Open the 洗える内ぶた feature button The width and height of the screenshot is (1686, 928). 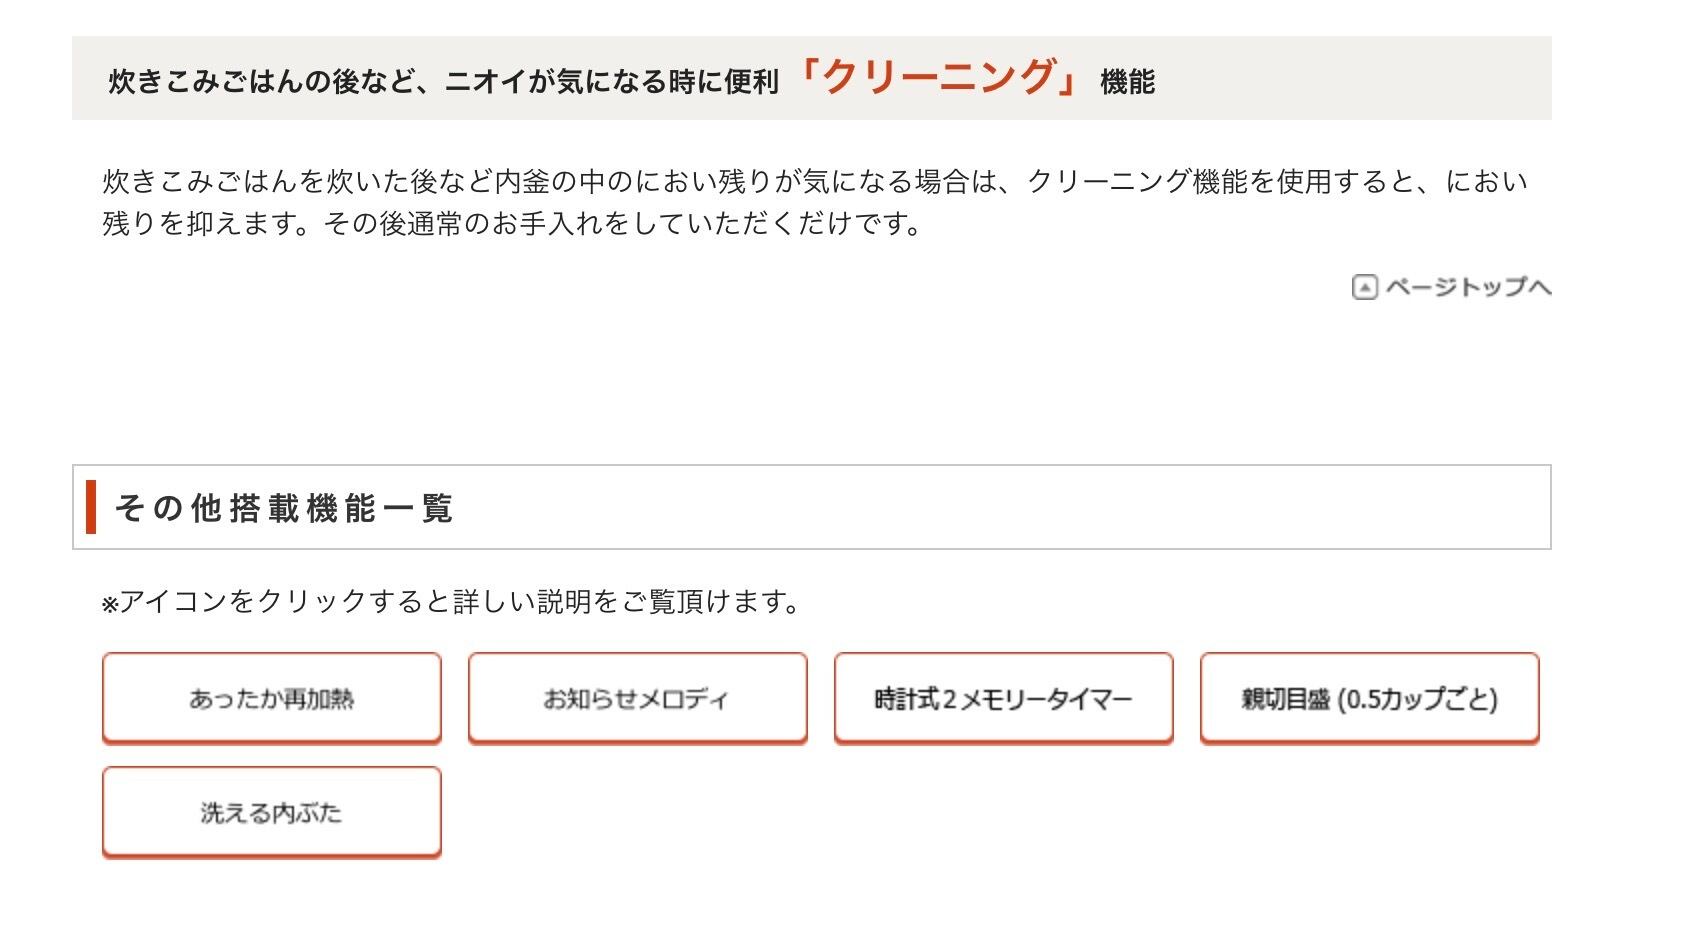[x=271, y=812]
